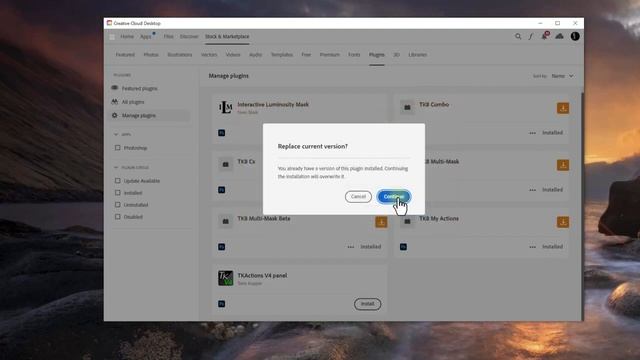Click Photoshop badge under TK8 Cx

222,190
